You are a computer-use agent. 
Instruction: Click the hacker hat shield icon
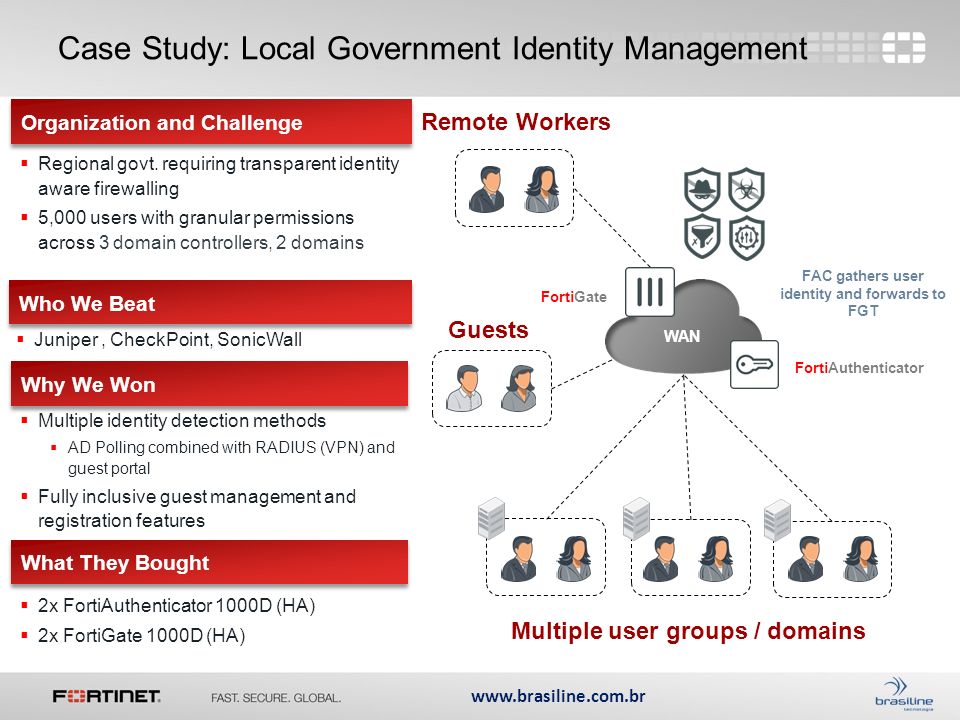pos(702,189)
